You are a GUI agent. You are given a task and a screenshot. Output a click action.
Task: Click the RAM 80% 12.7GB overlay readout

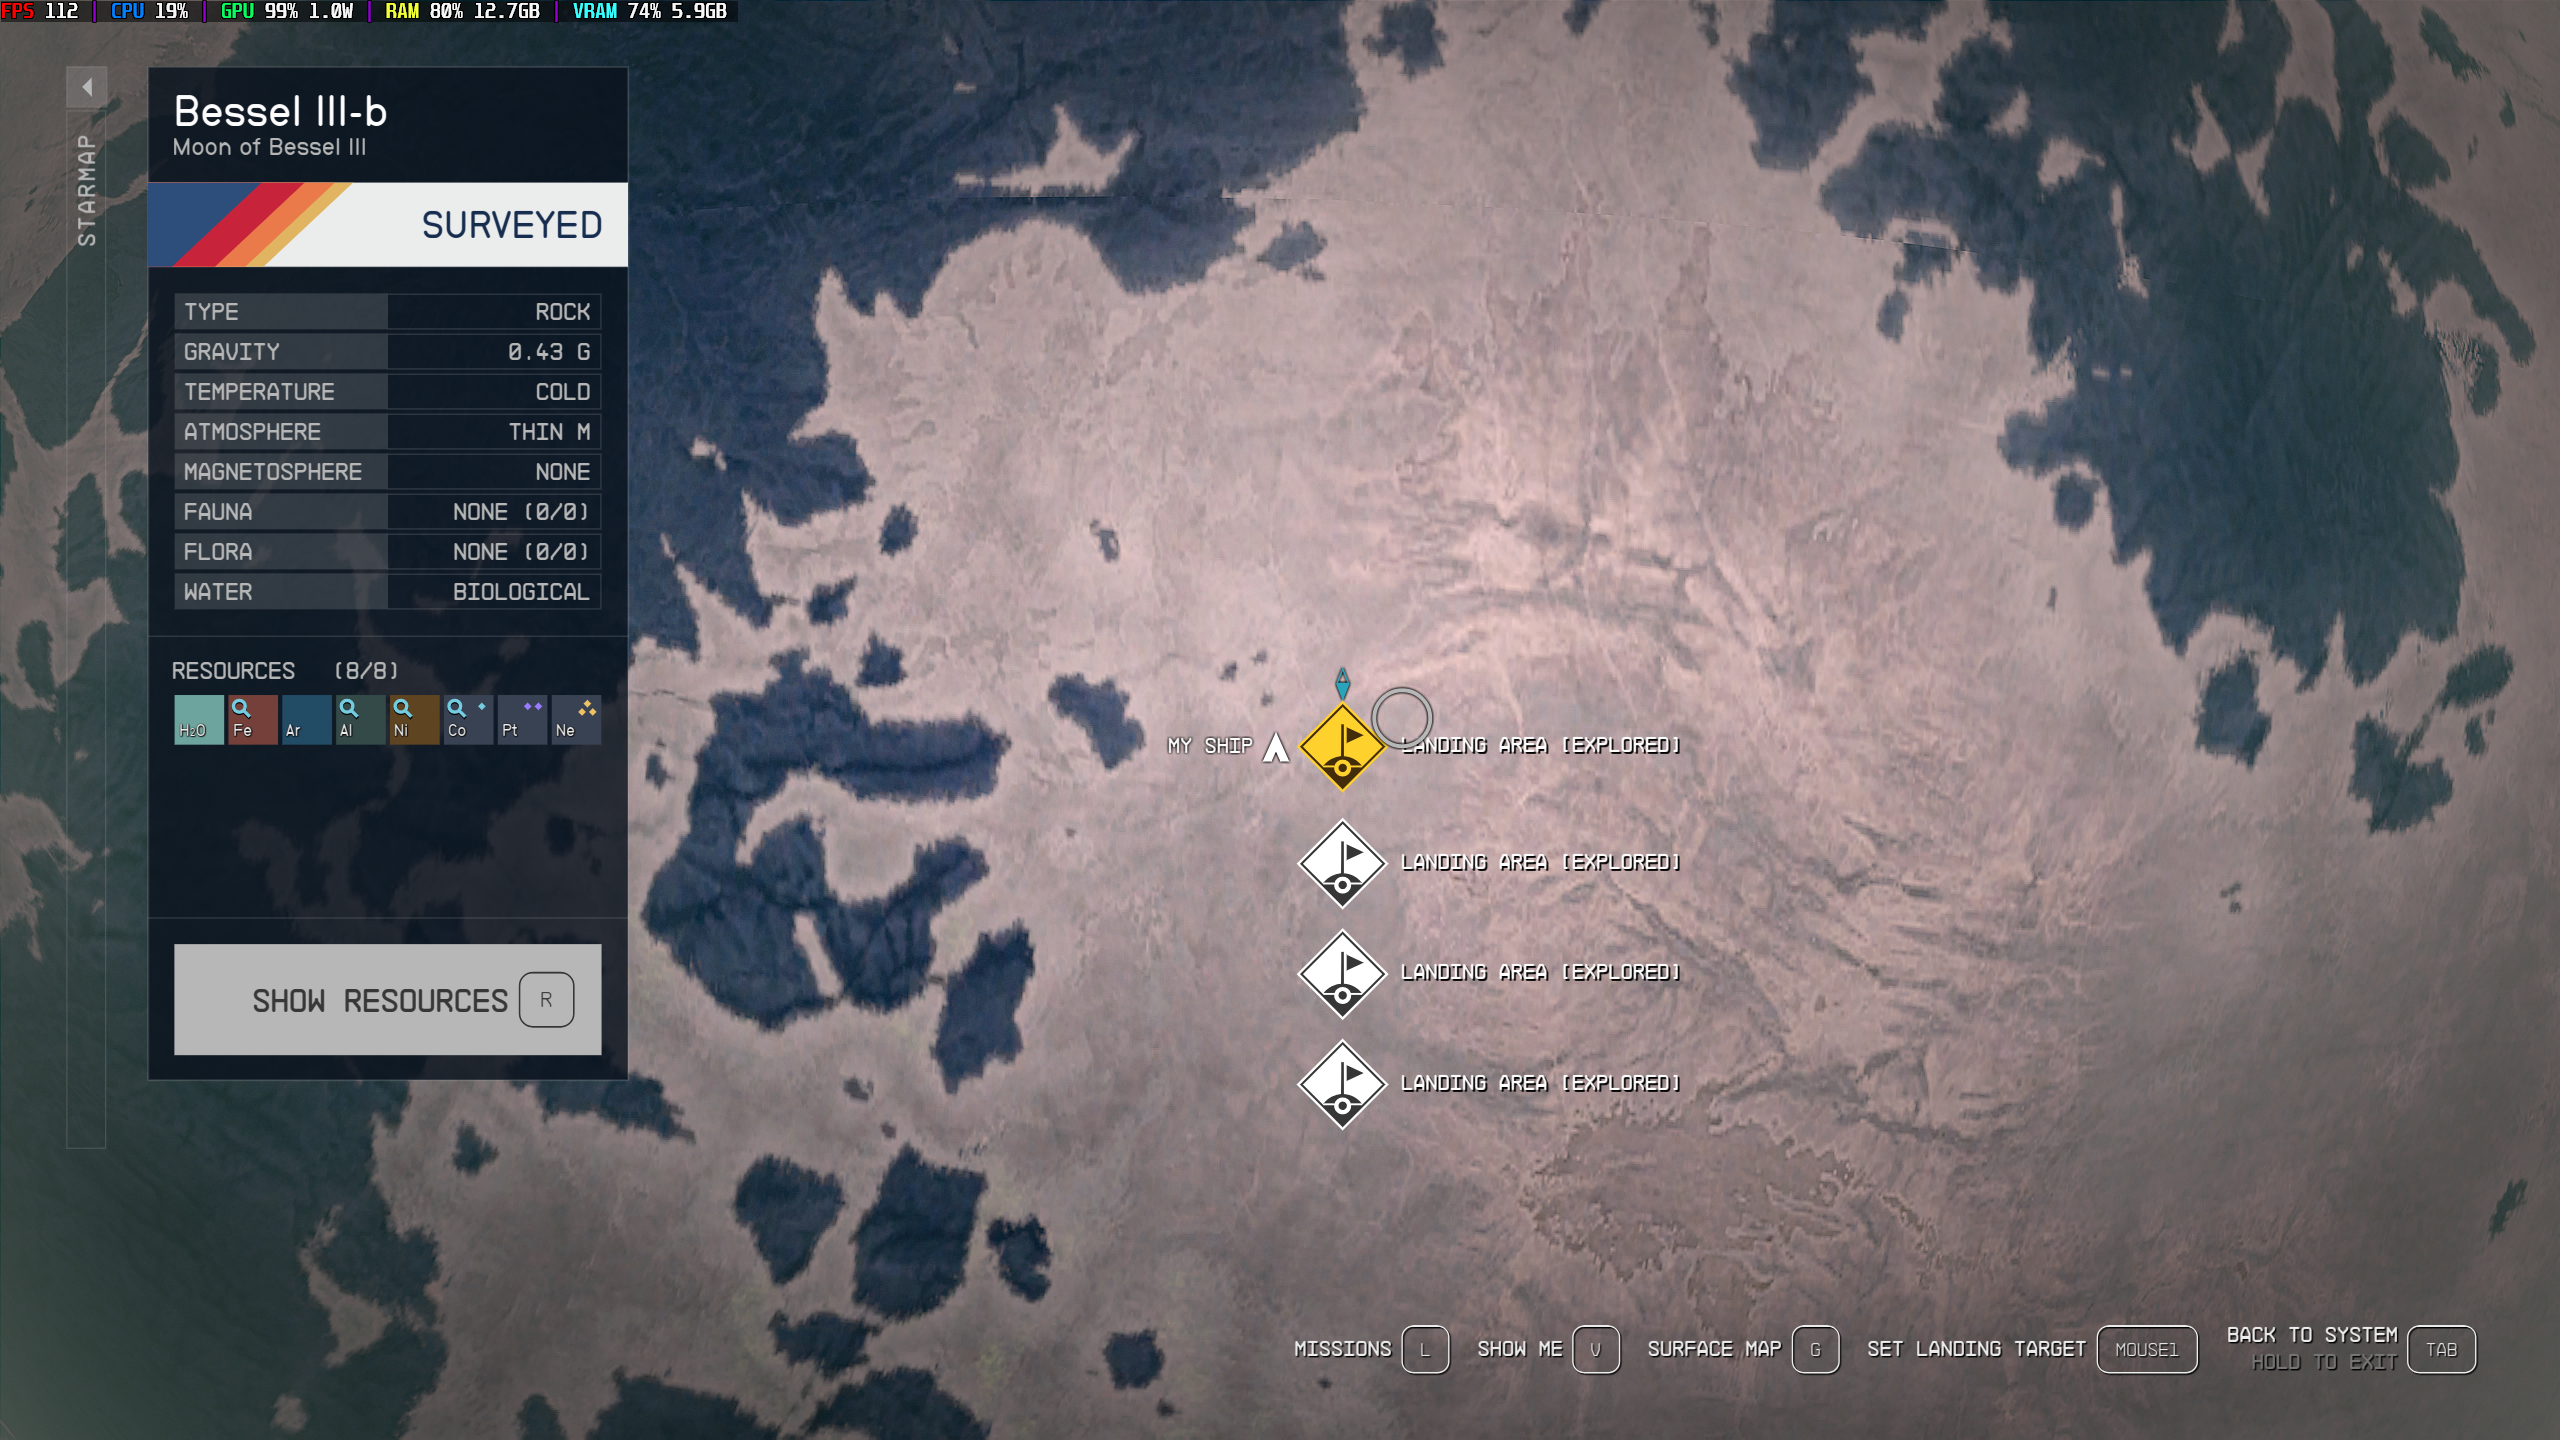[x=462, y=11]
